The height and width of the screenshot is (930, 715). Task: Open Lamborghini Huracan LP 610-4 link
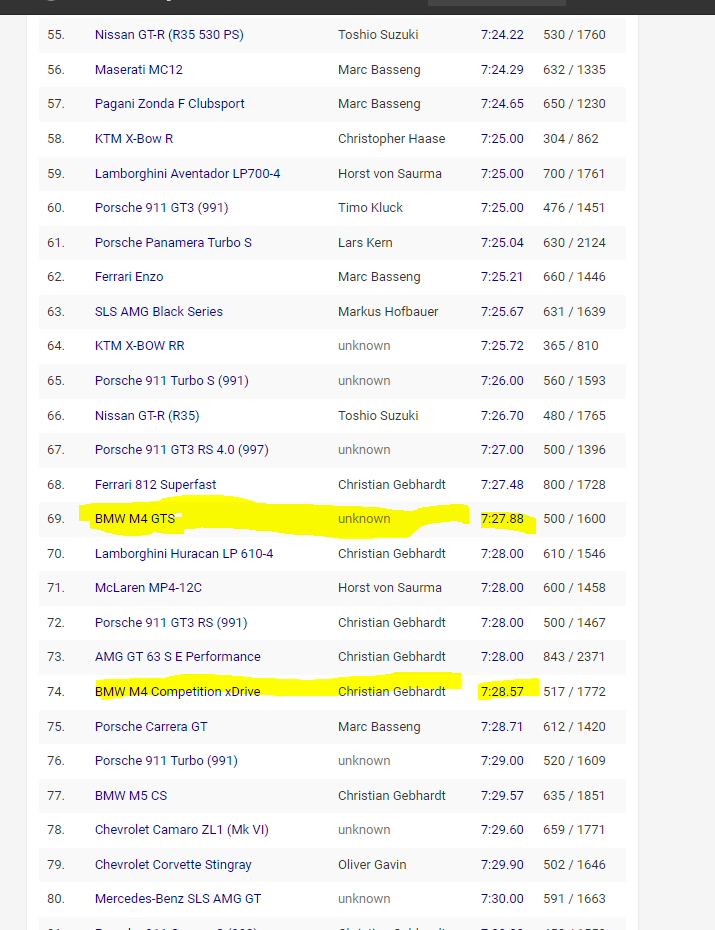[x=184, y=554]
